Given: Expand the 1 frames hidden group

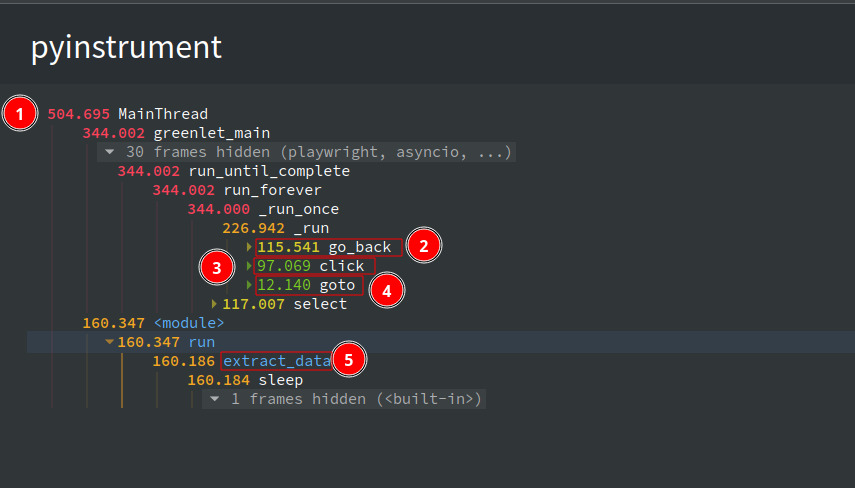Looking at the screenshot, I should [x=344, y=399].
